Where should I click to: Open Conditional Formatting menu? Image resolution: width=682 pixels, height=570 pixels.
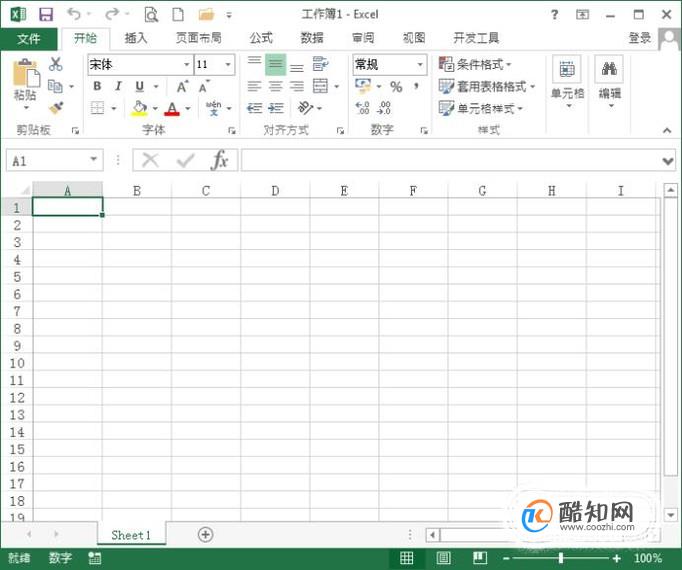pyautogui.click(x=475, y=64)
